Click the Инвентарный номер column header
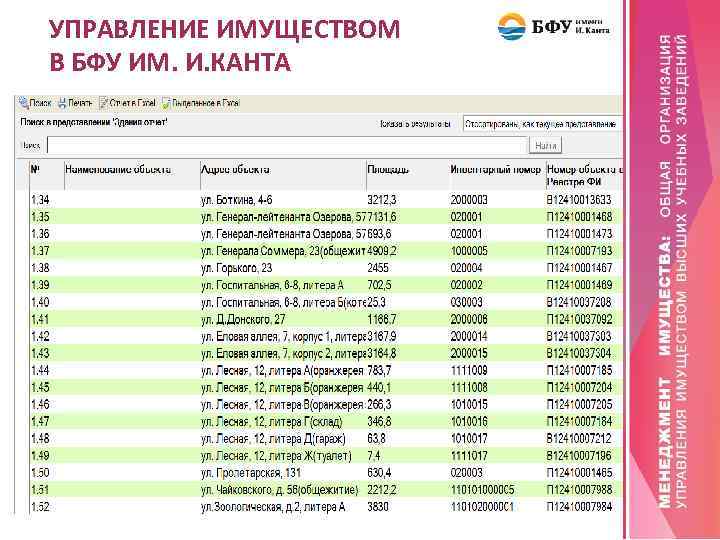 tap(495, 169)
